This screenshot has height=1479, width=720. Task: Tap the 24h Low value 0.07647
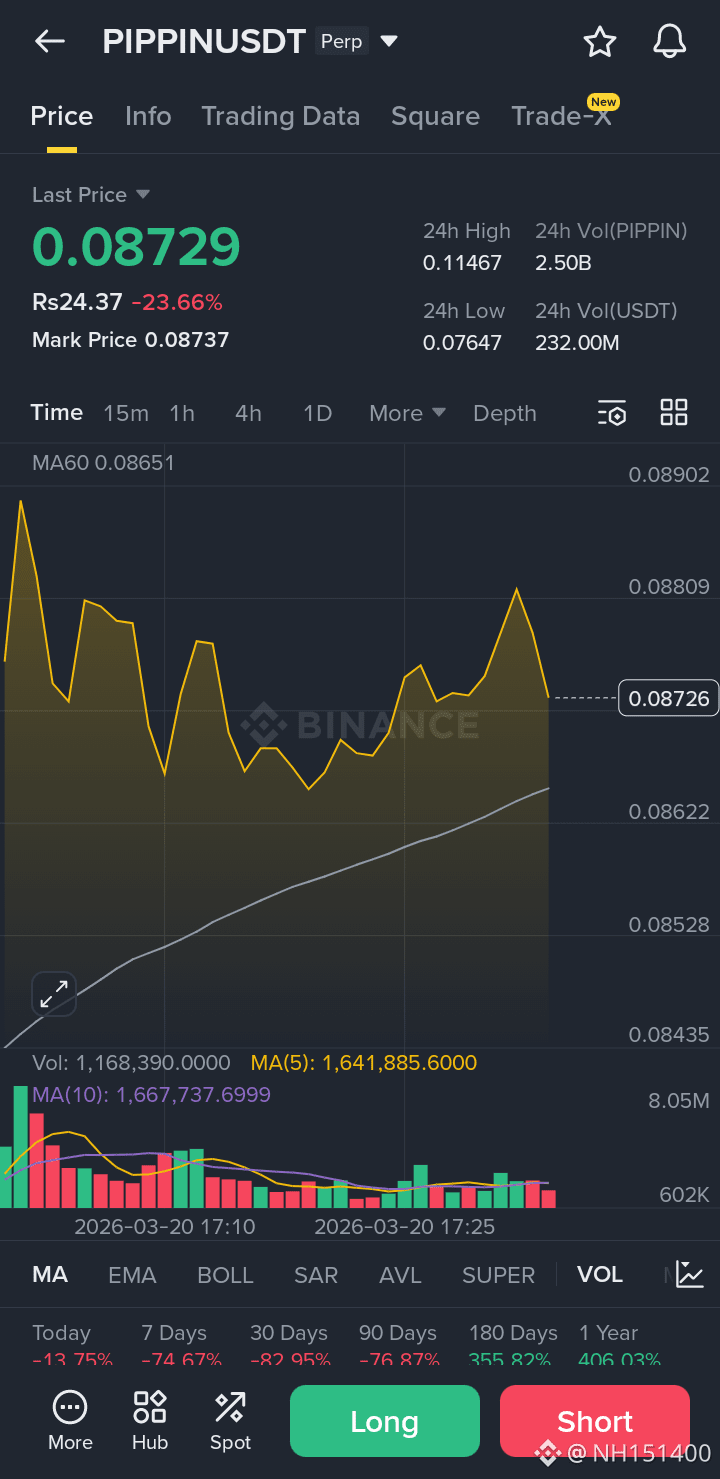pos(462,343)
